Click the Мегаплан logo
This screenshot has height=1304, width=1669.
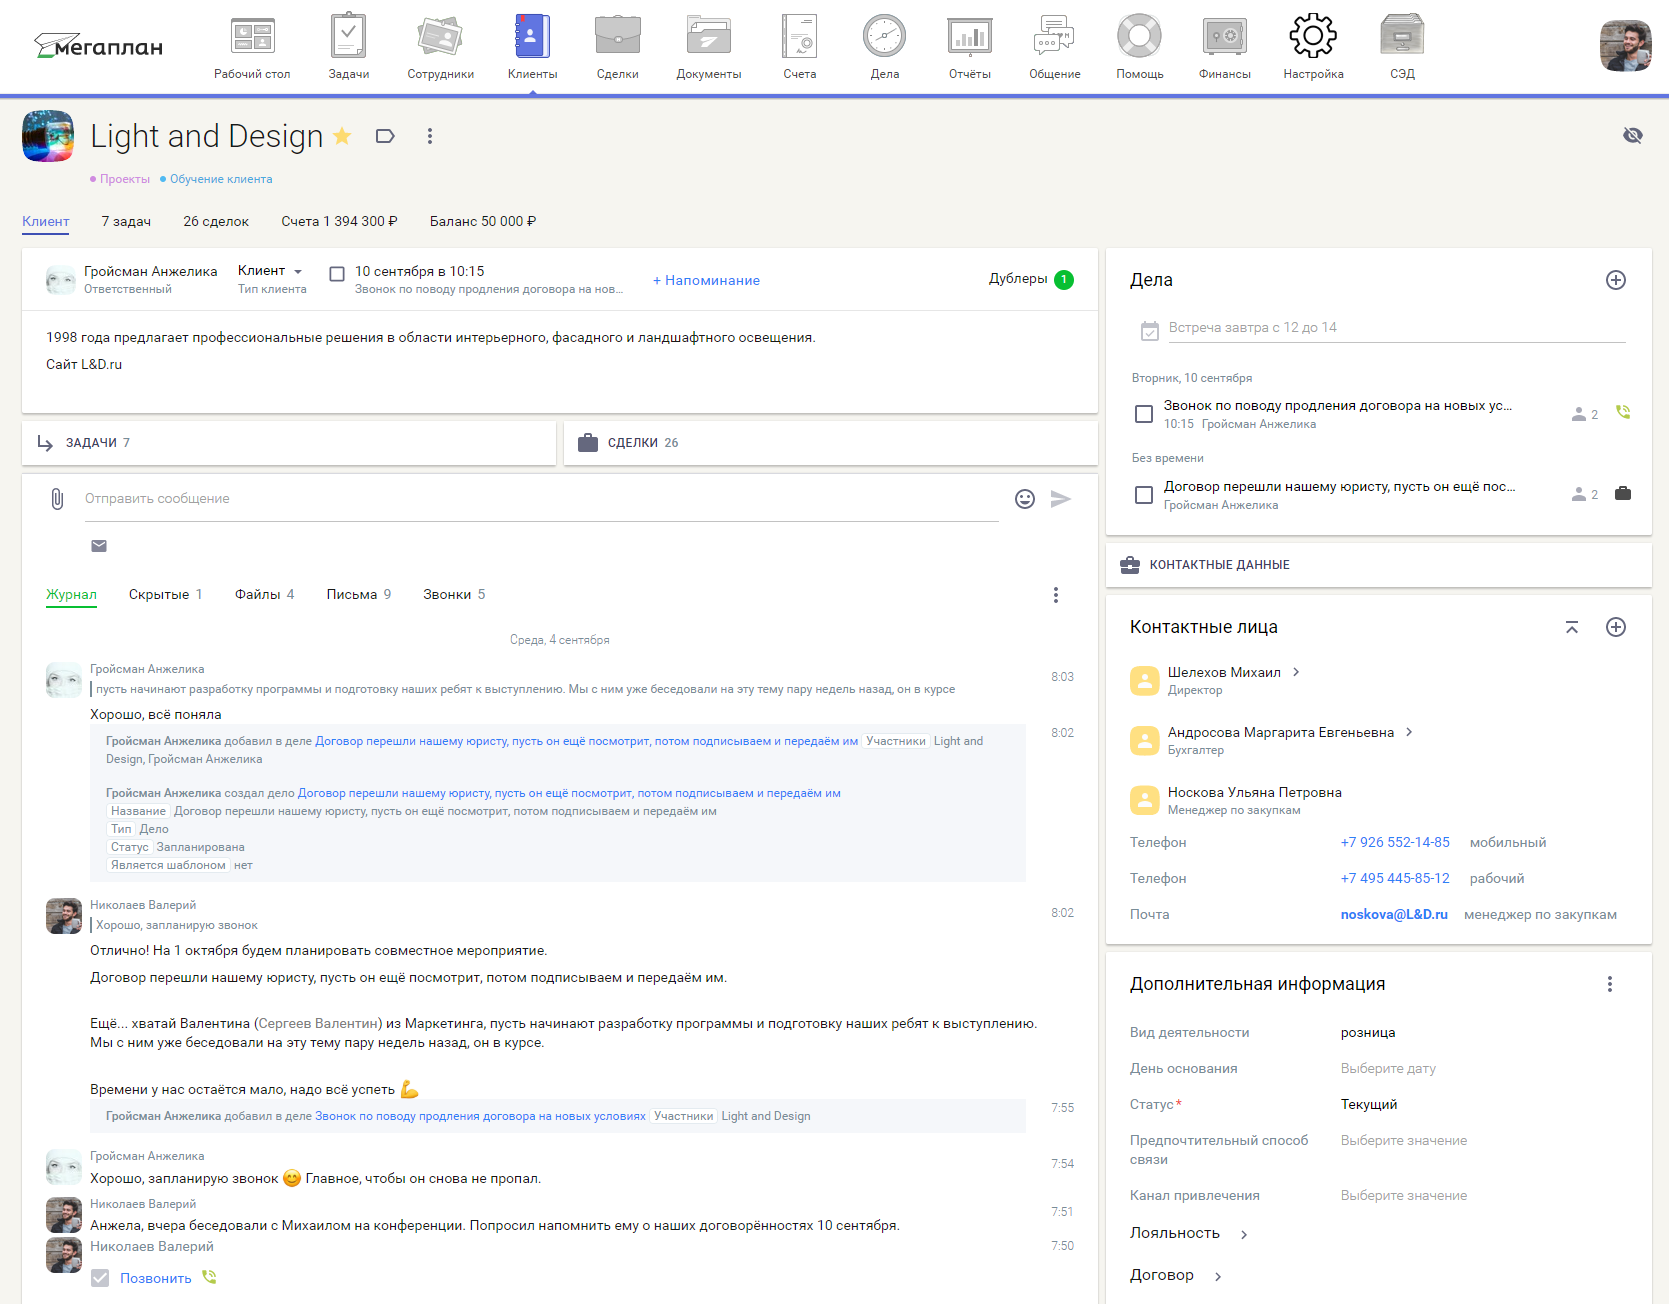[98, 45]
